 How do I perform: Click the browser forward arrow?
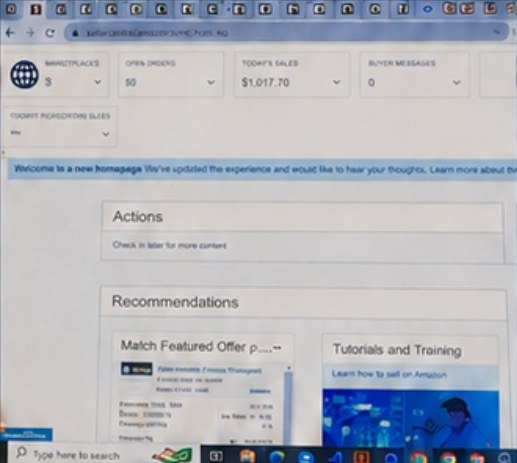(30, 33)
